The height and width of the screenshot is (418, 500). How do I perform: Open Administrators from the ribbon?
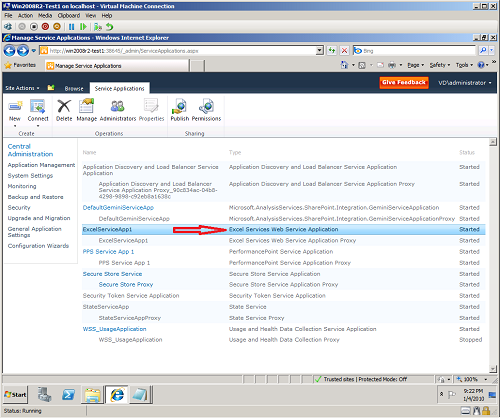point(118,110)
